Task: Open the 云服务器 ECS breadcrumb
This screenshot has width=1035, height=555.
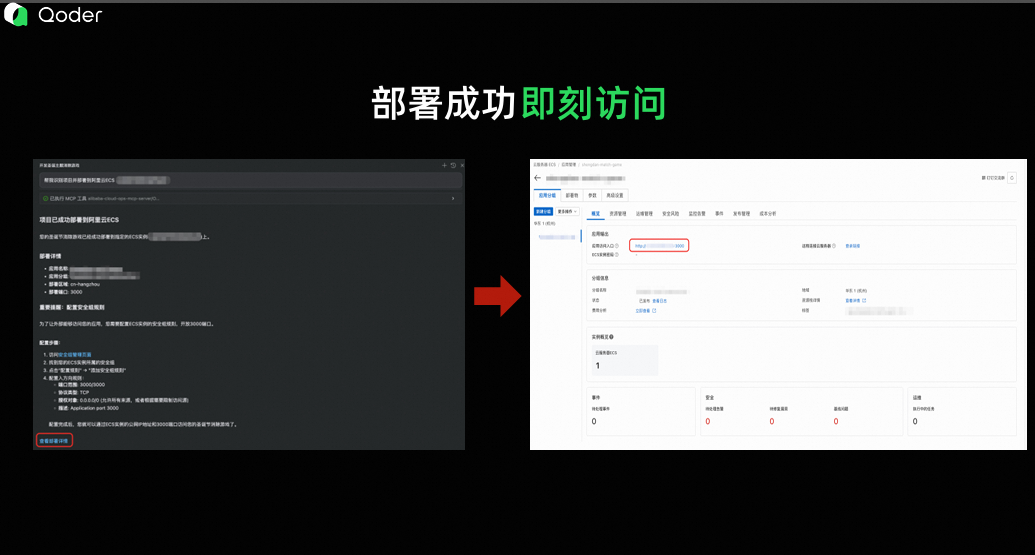Action: (545, 164)
